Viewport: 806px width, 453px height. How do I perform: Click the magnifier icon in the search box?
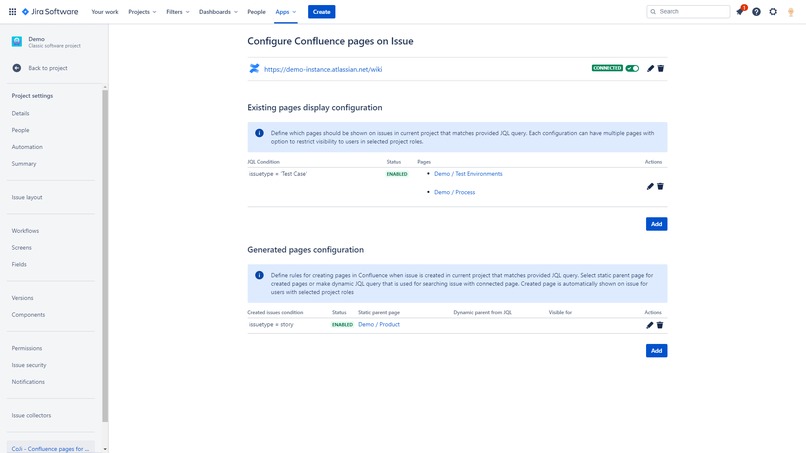coord(653,11)
